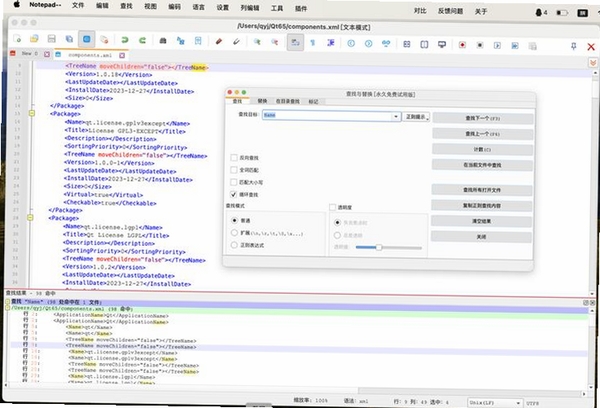
Task: Click the zoom out magnifier icon
Action: coord(275,42)
